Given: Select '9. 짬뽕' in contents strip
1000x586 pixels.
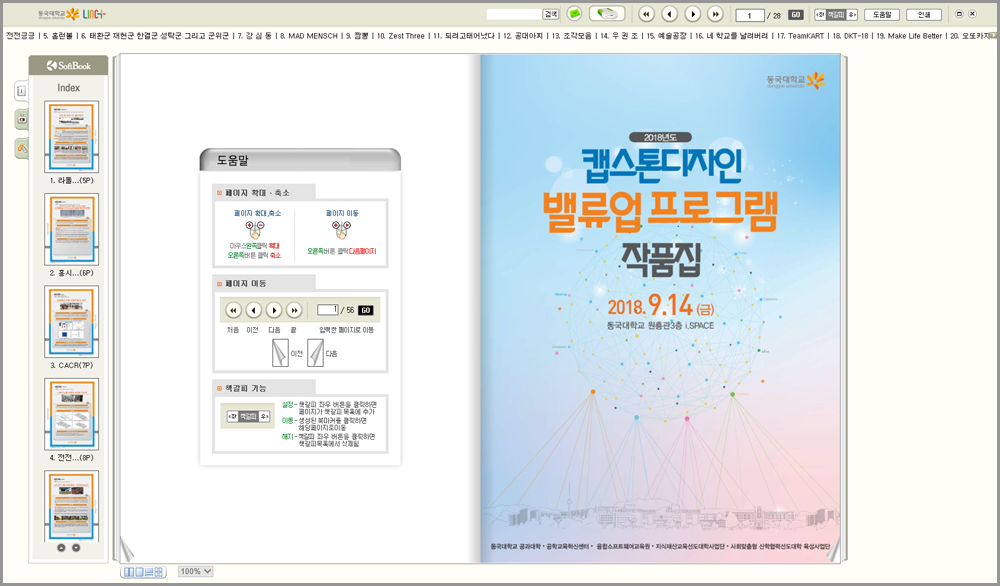Looking at the screenshot, I should [x=357, y=36].
